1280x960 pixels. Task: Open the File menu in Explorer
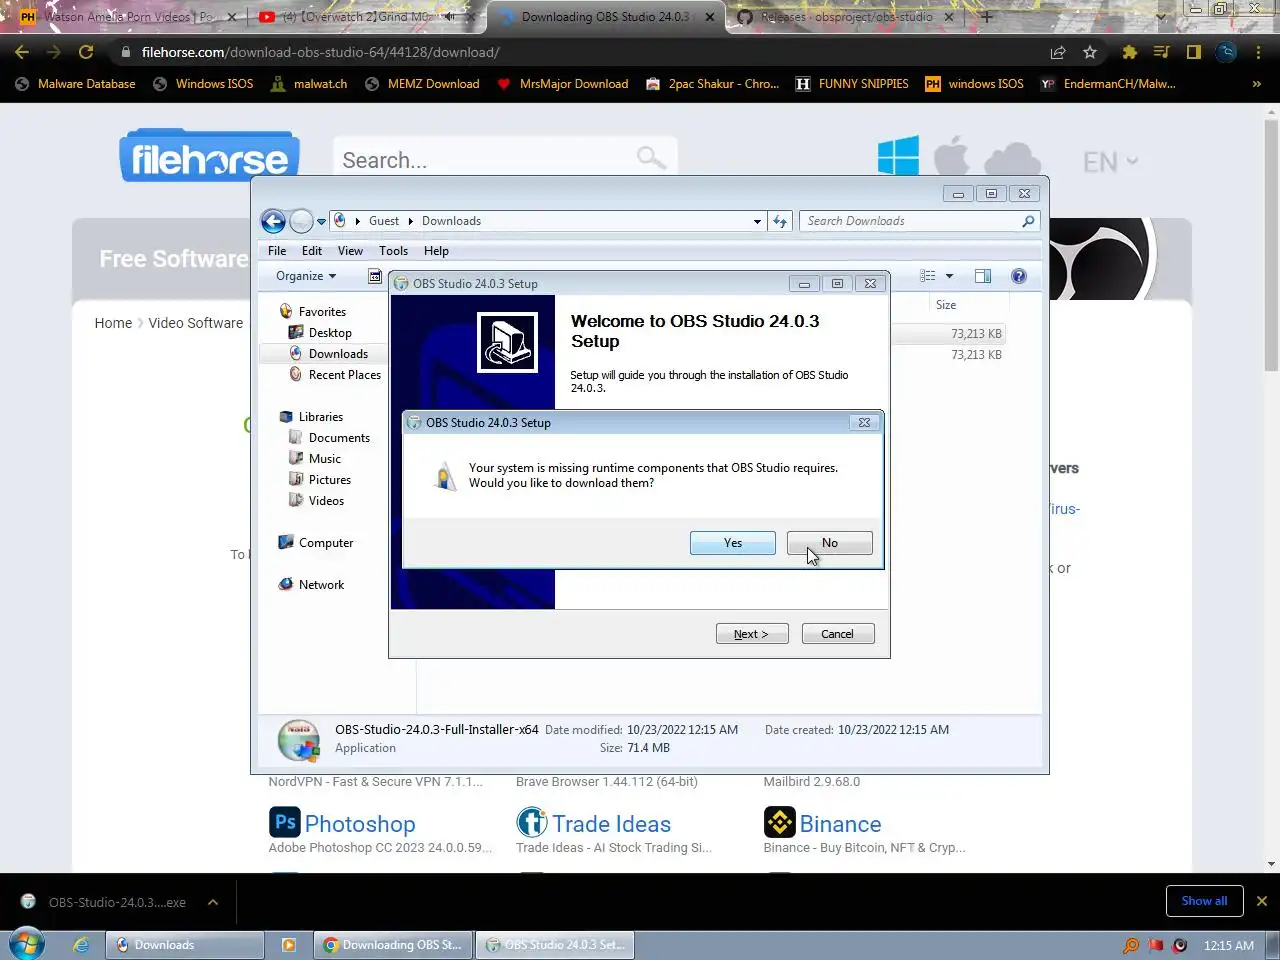(277, 251)
